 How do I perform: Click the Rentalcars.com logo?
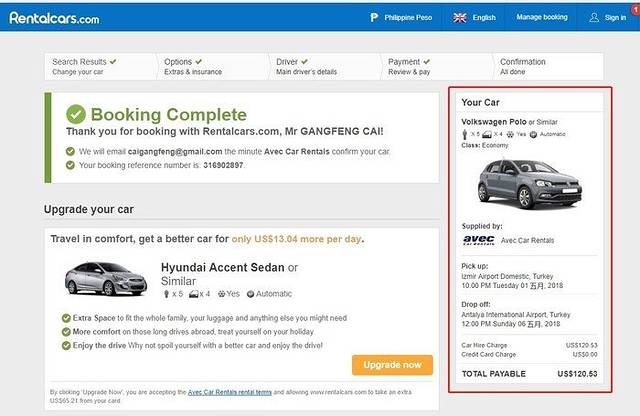pyautogui.click(x=55, y=16)
